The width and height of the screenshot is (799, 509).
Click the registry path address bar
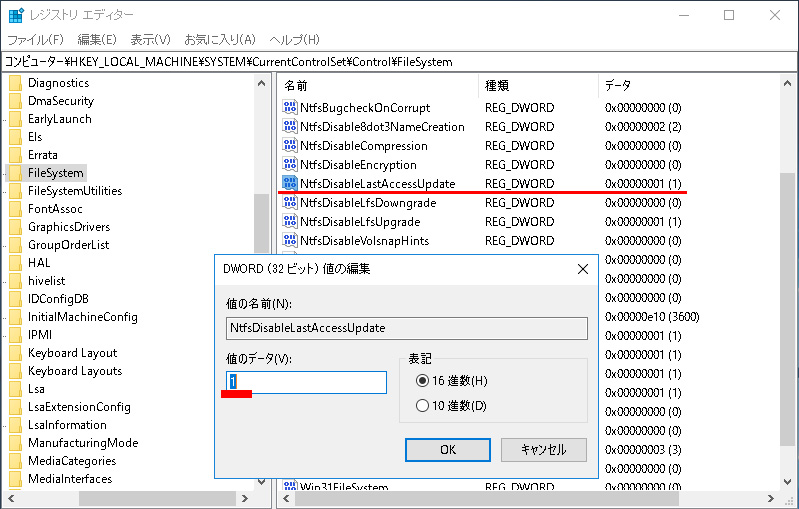(x=400, y=62)
